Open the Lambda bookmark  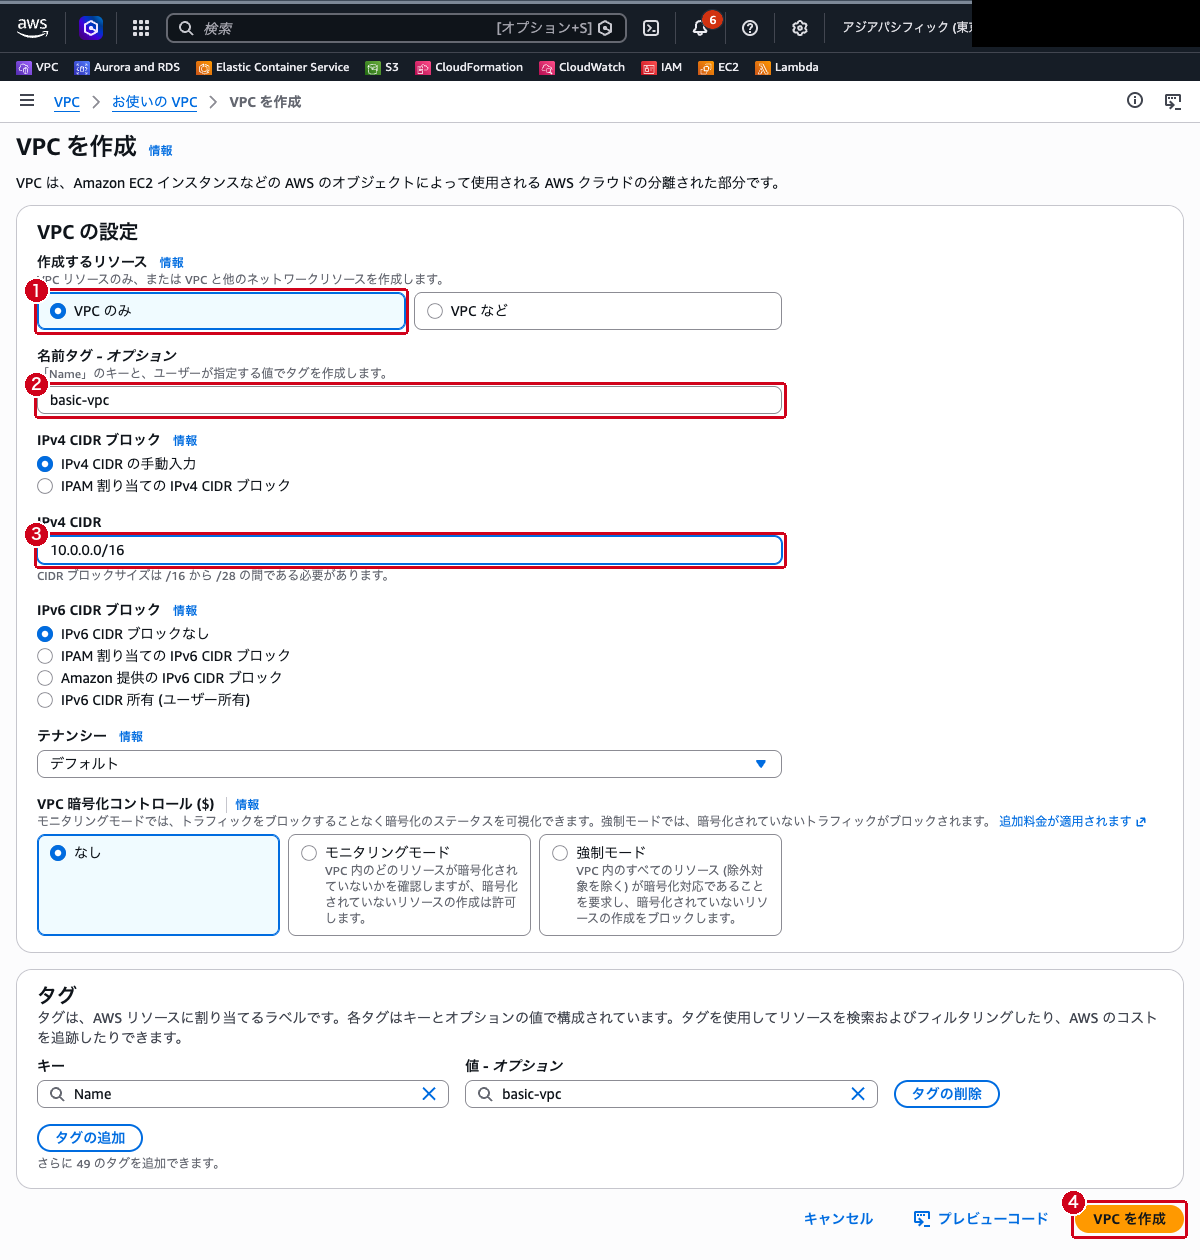point(787,67)
